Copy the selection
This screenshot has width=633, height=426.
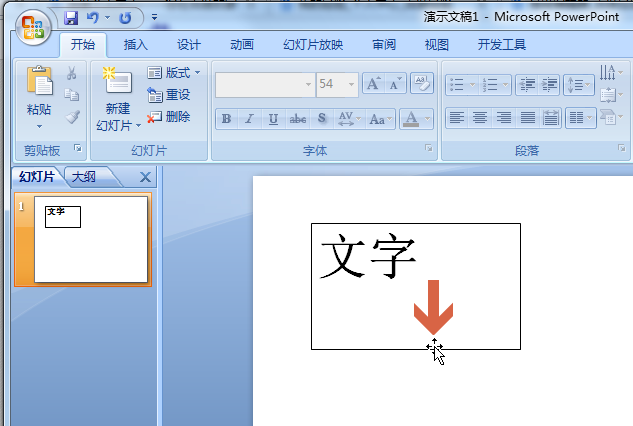point(71,95)
